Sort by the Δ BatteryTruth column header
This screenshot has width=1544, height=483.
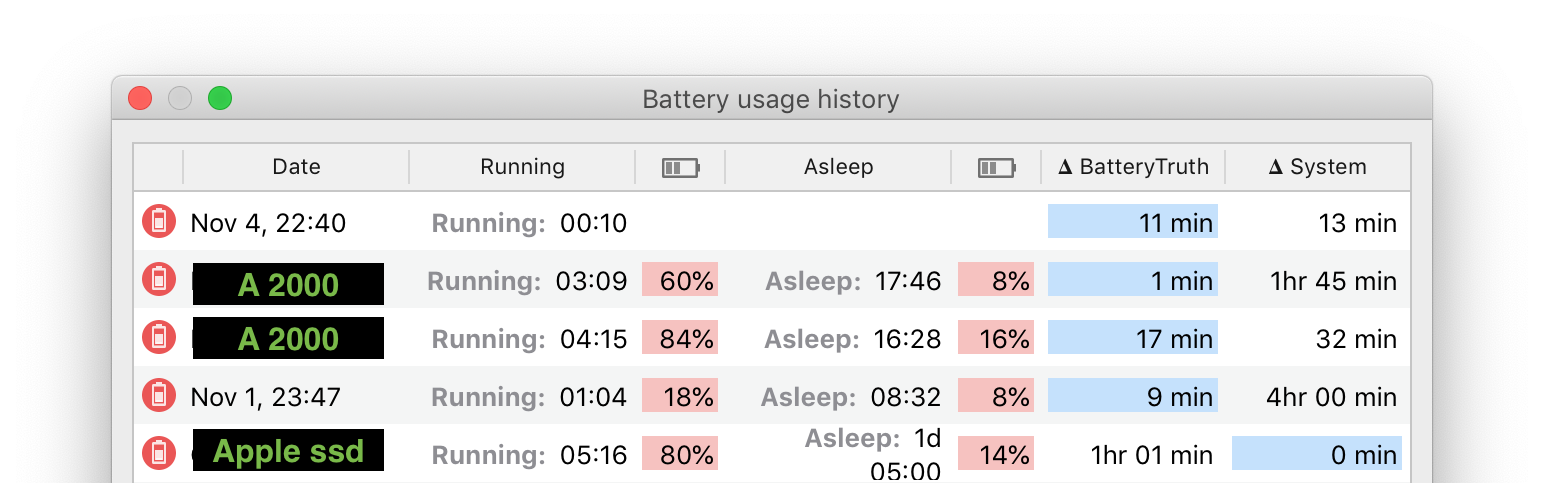coord(1133,167)
